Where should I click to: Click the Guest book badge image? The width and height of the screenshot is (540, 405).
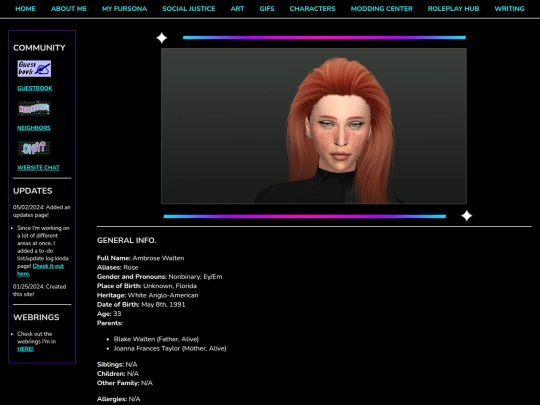click(x=34, y=69)
